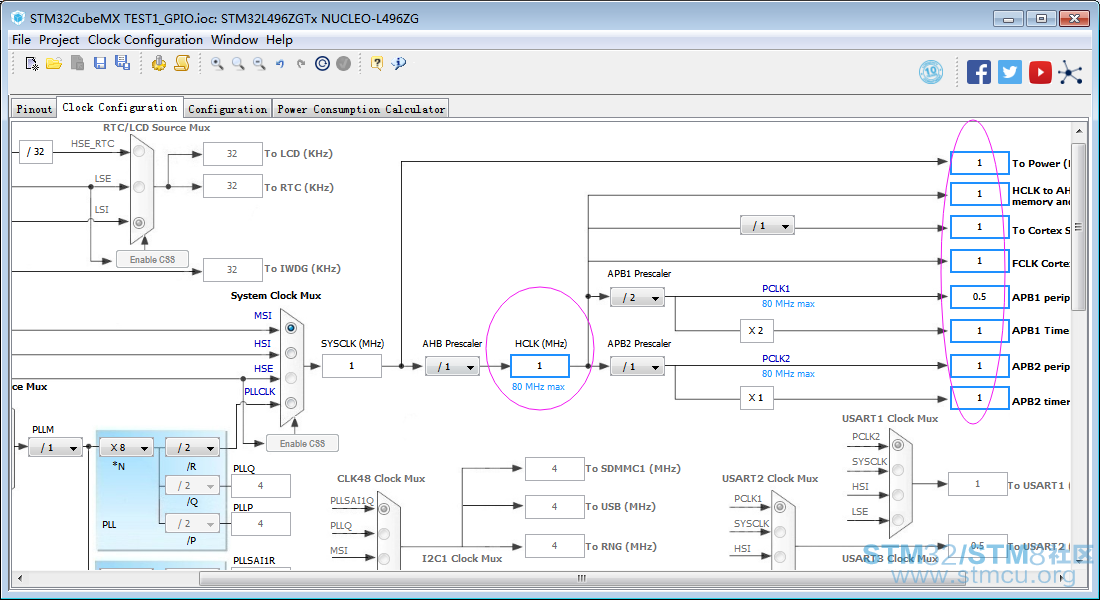Image resolution: width=1100 pixels, height=600 pixels.
Task: Choose HSI in the USART1 Clock Mux
Action: 897,495
